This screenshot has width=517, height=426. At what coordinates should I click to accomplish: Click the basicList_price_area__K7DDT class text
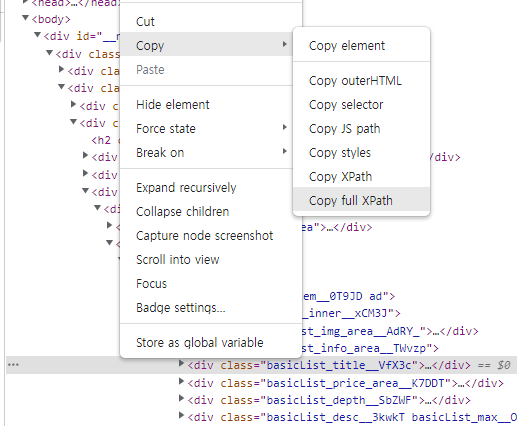point(355,383)
